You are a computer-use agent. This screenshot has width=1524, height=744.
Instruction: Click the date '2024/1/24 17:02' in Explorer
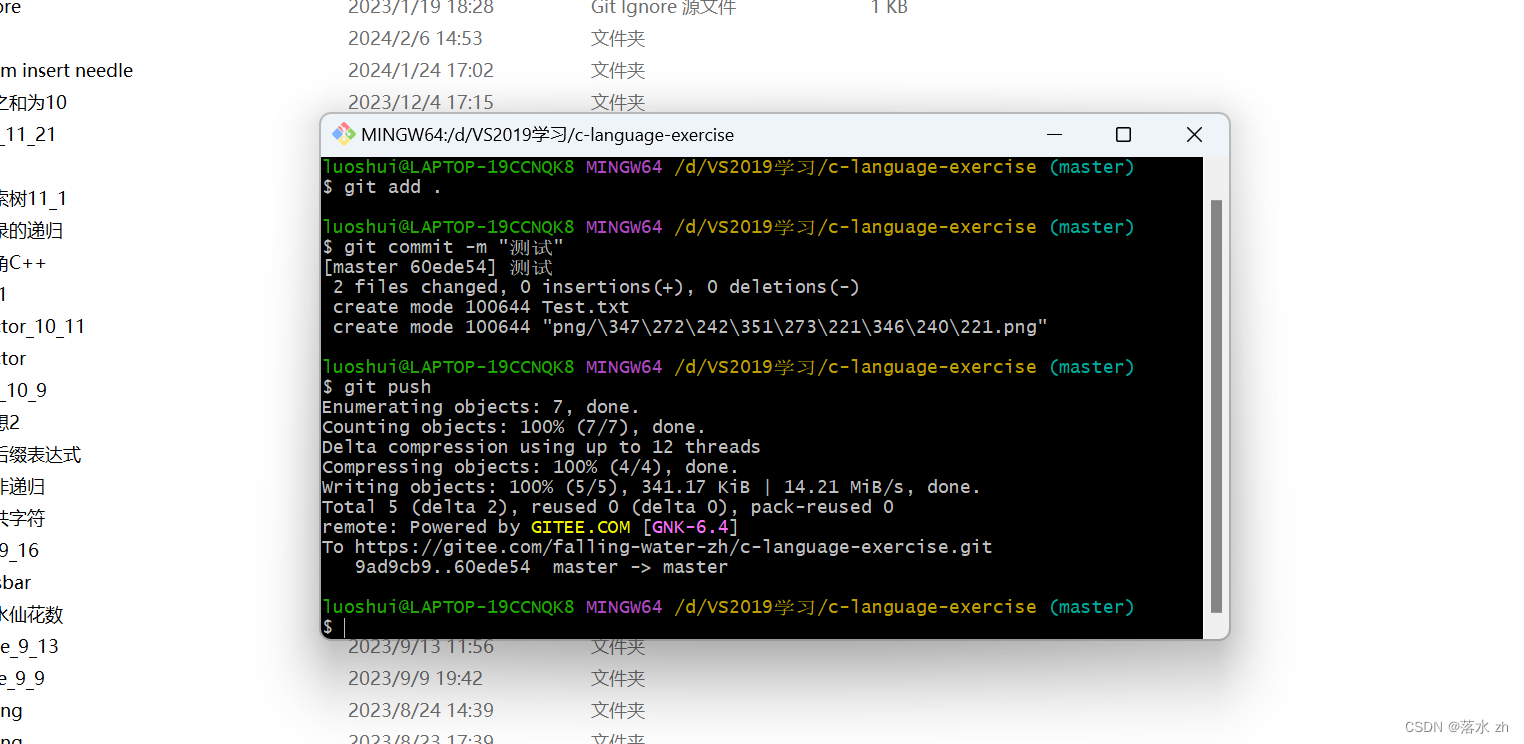421,70
